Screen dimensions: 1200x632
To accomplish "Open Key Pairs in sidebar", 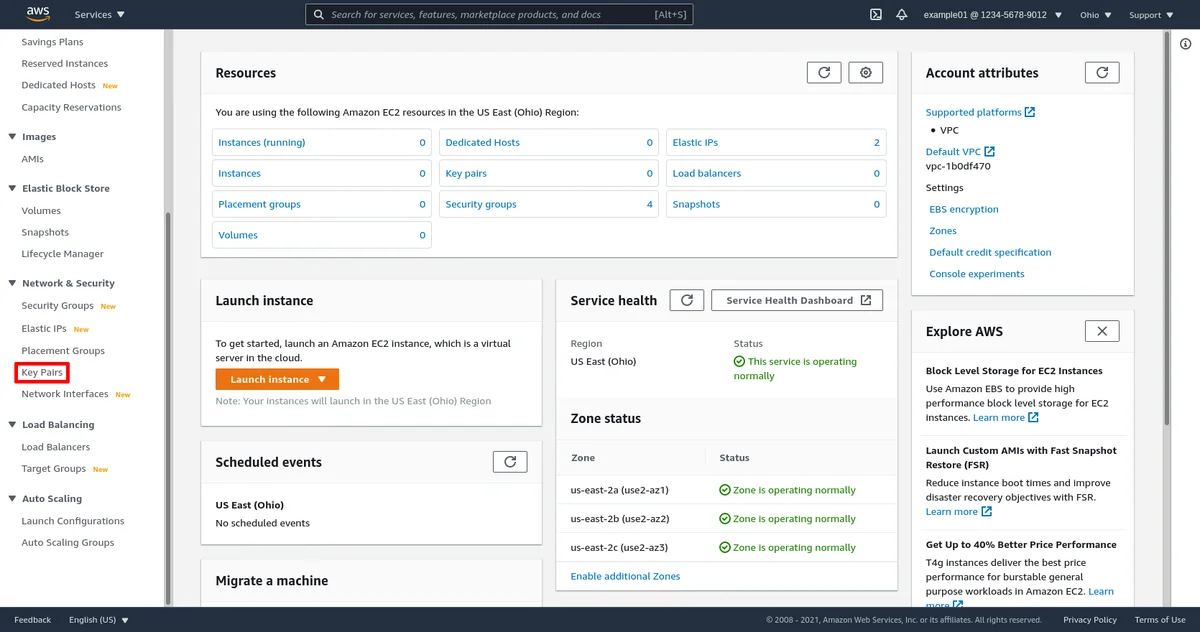I will tap(42, 372).
